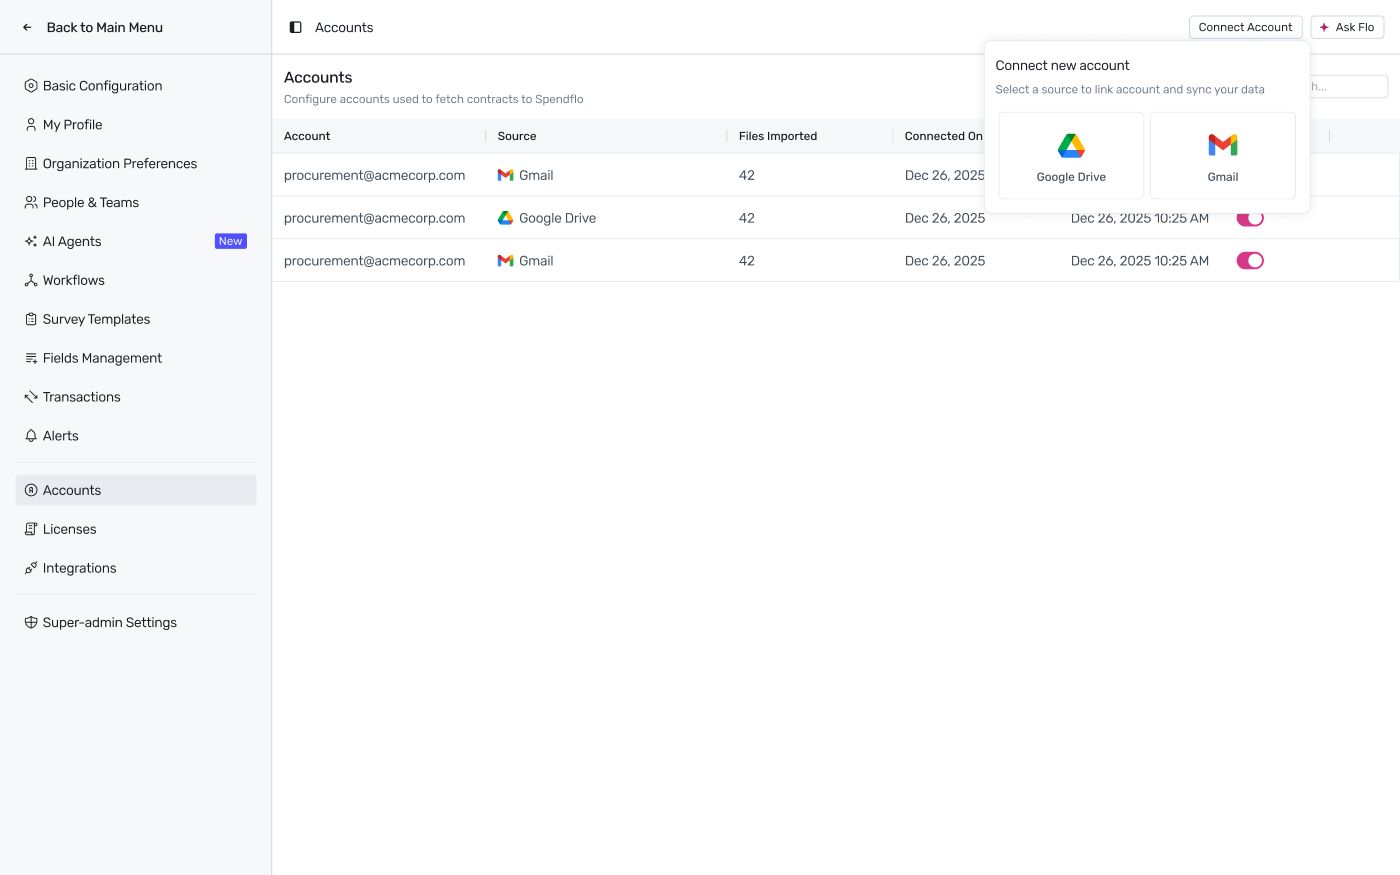The width and height of the screenshot is (1400, 875).
Task: Click the Workflows branch icon
Action: point(31,281)
